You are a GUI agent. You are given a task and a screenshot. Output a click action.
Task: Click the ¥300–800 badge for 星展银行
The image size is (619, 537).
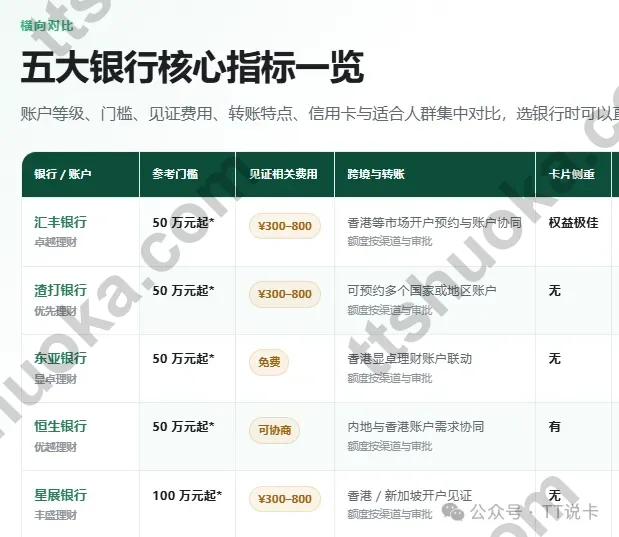click(285, 499)
